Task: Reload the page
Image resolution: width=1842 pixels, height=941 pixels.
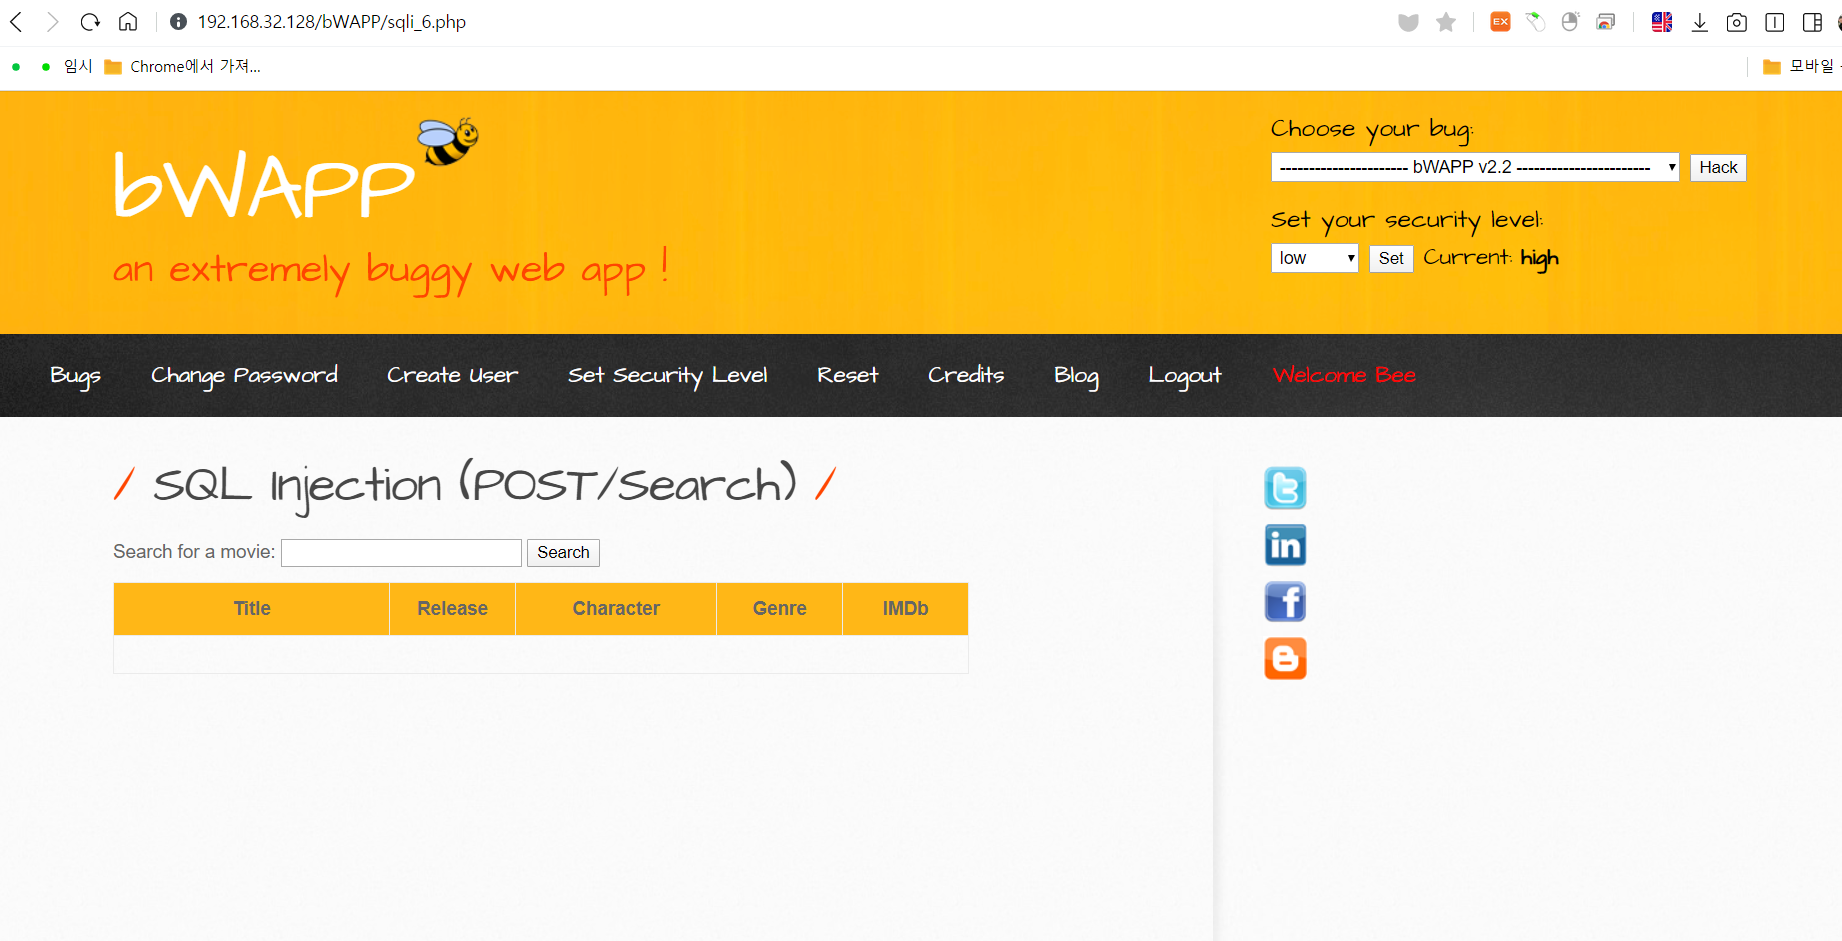Action: (x=90, y=22)
